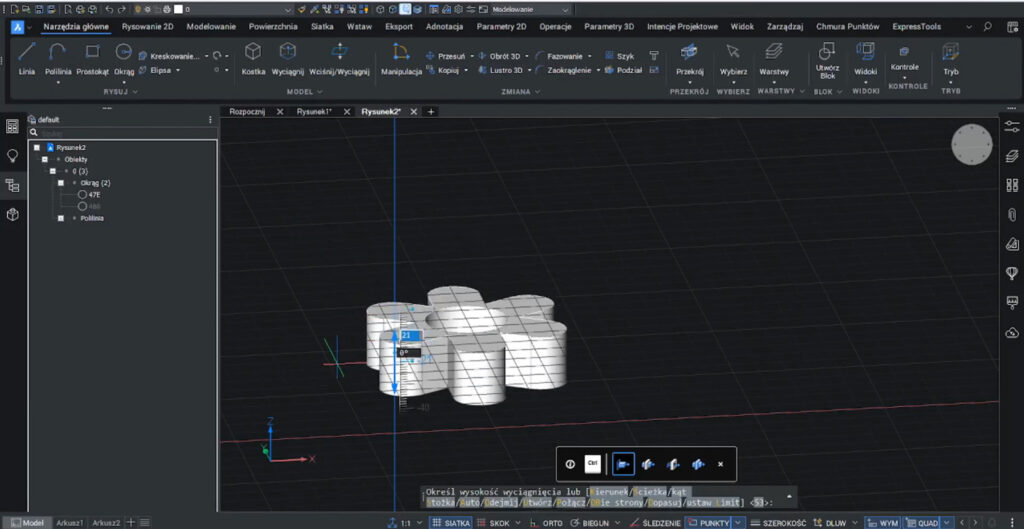Toggle SKOK snap mode
Viewport: 1024px width, 529px height.
click(494, 523)
